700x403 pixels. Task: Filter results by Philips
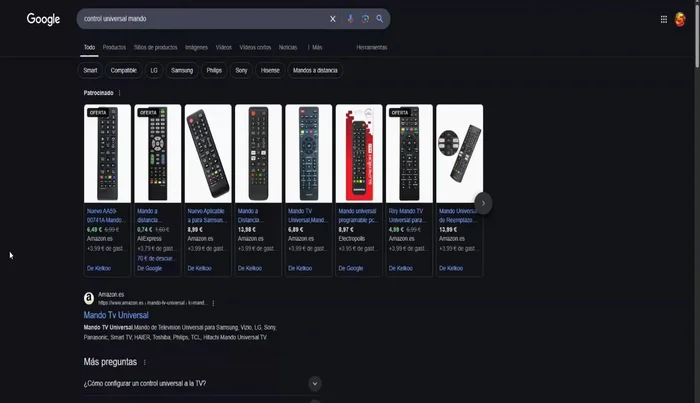point(214,71)
